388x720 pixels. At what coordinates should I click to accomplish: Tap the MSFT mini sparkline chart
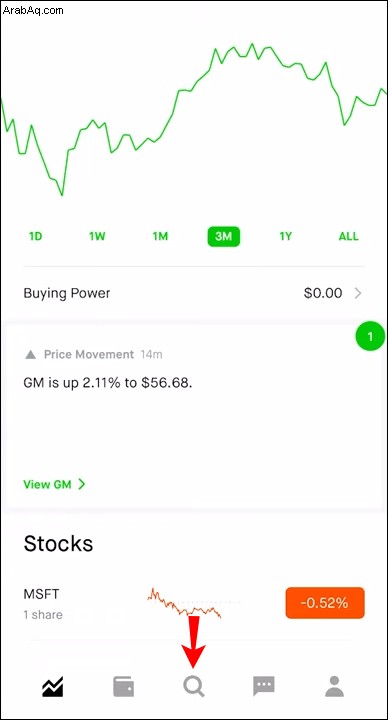(185, 602)
